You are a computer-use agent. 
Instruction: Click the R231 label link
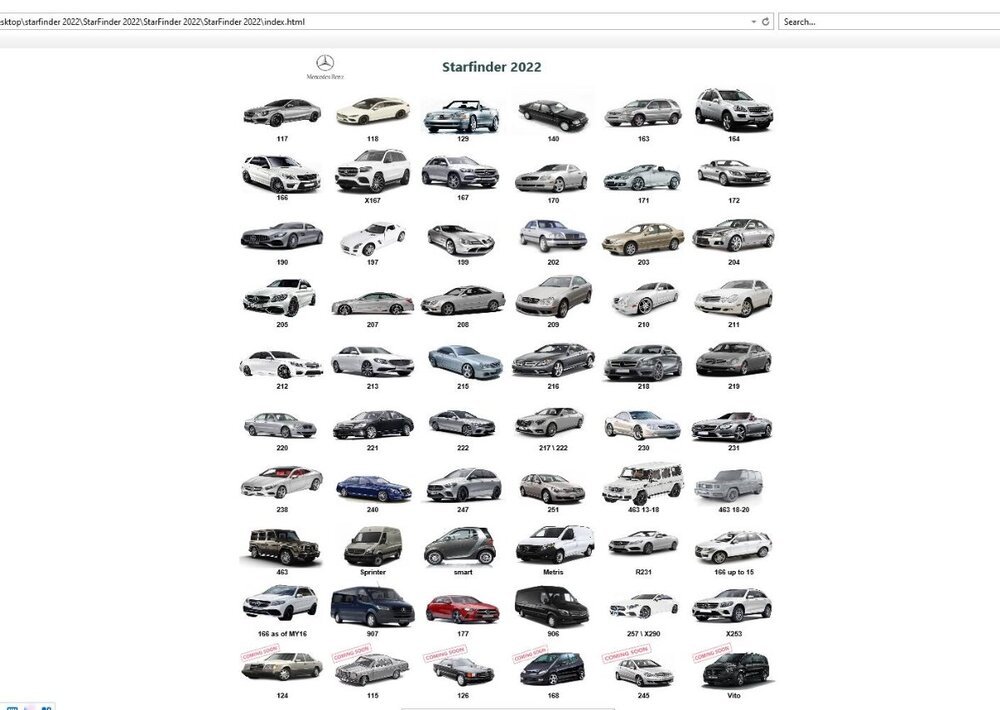643,572
